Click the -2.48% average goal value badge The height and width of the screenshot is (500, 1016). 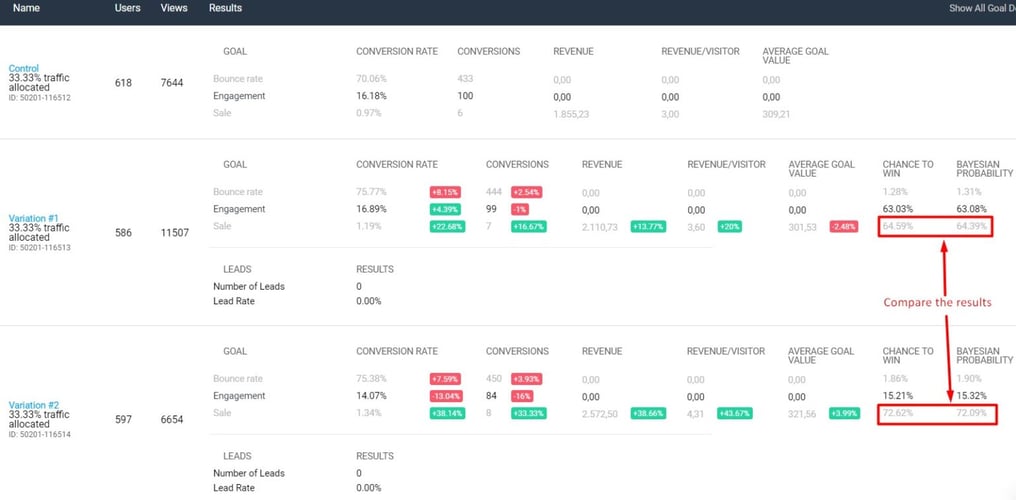843,227
